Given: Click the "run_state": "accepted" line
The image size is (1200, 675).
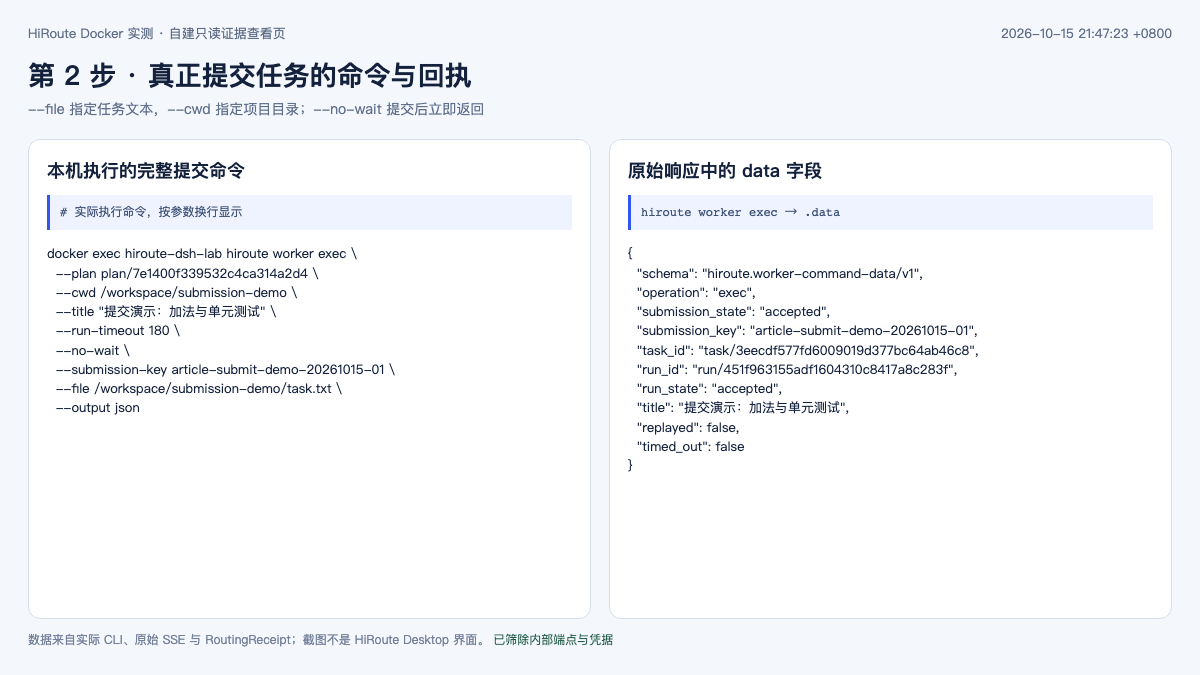Looking at the screenshot, I should (x=710, y=389).
